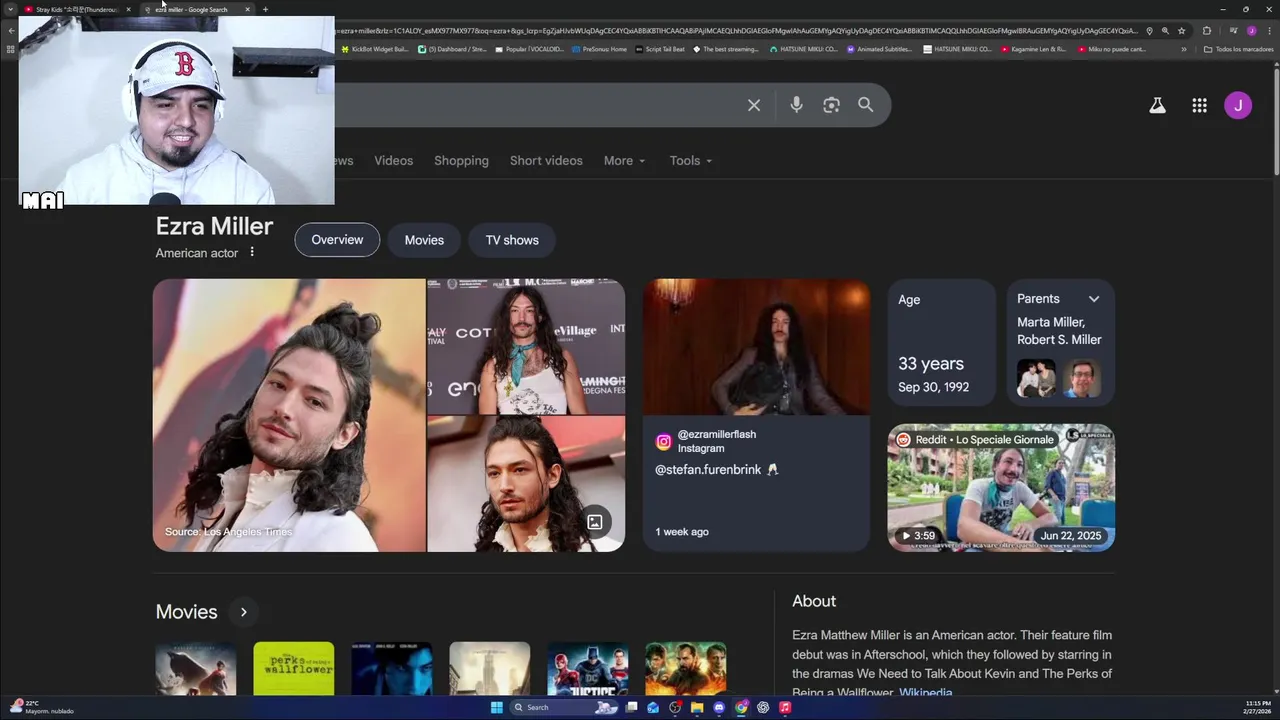Open Search Labs flask icon
Image resolution: width=1280 pixels, height=720 pixels.
1157,105
